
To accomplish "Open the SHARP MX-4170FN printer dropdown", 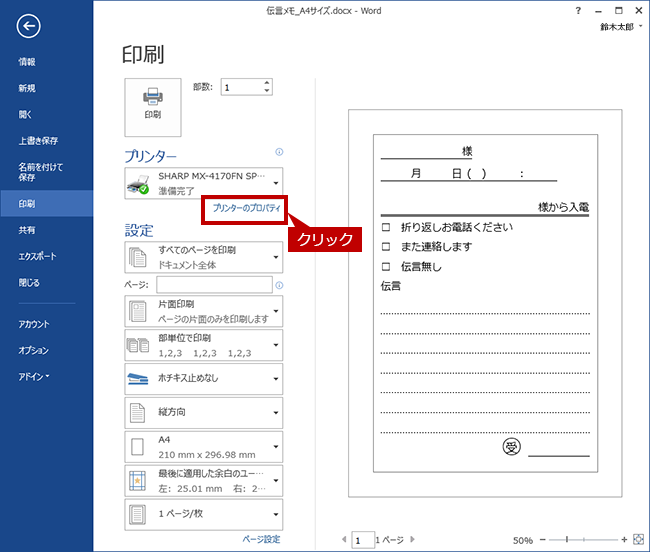I will pos(204,183).
